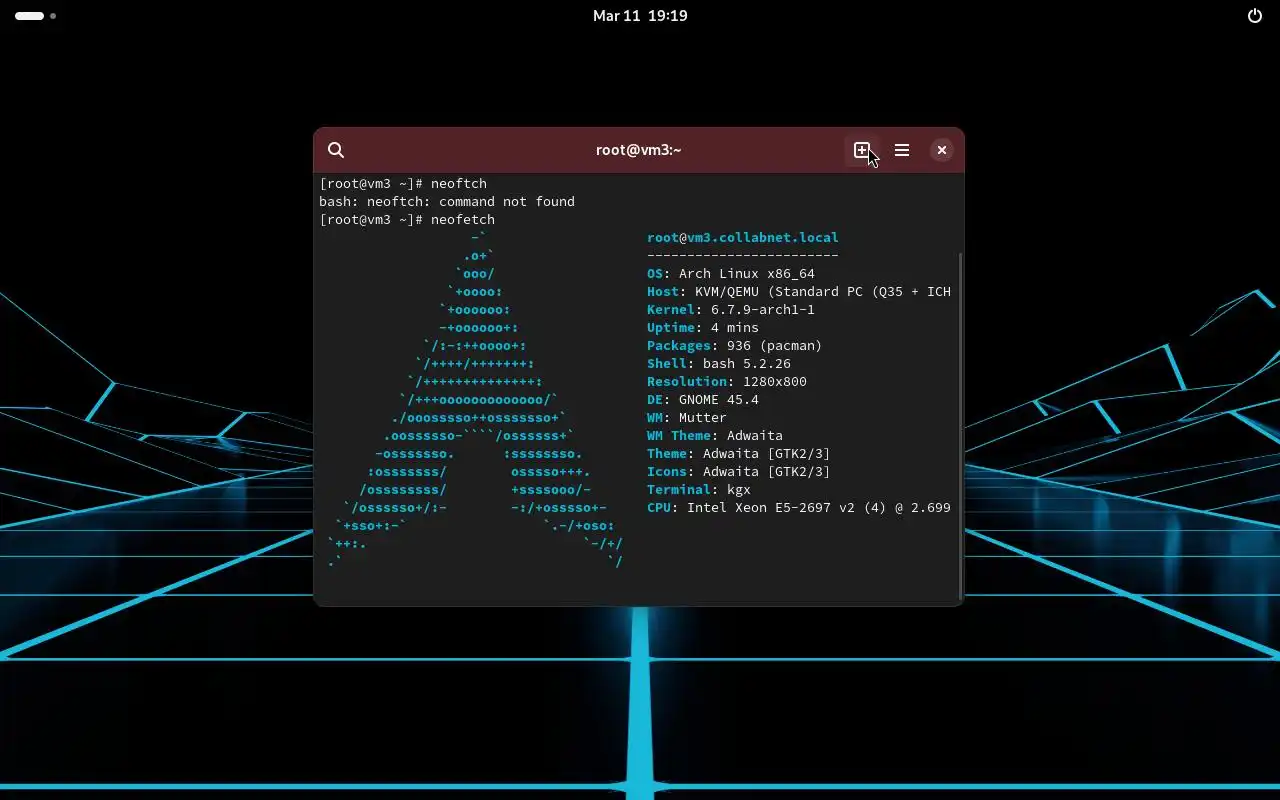Click the WM value 'Mutter'
The image size is (1280, 800).
(x=703, y=418)
